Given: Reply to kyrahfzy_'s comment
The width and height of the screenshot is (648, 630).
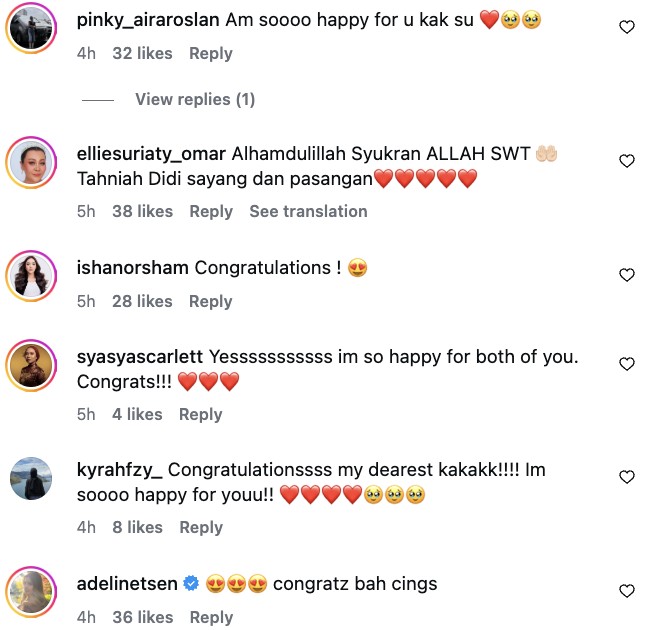Looking at the screenshot, I should click(x=201, y=527).
